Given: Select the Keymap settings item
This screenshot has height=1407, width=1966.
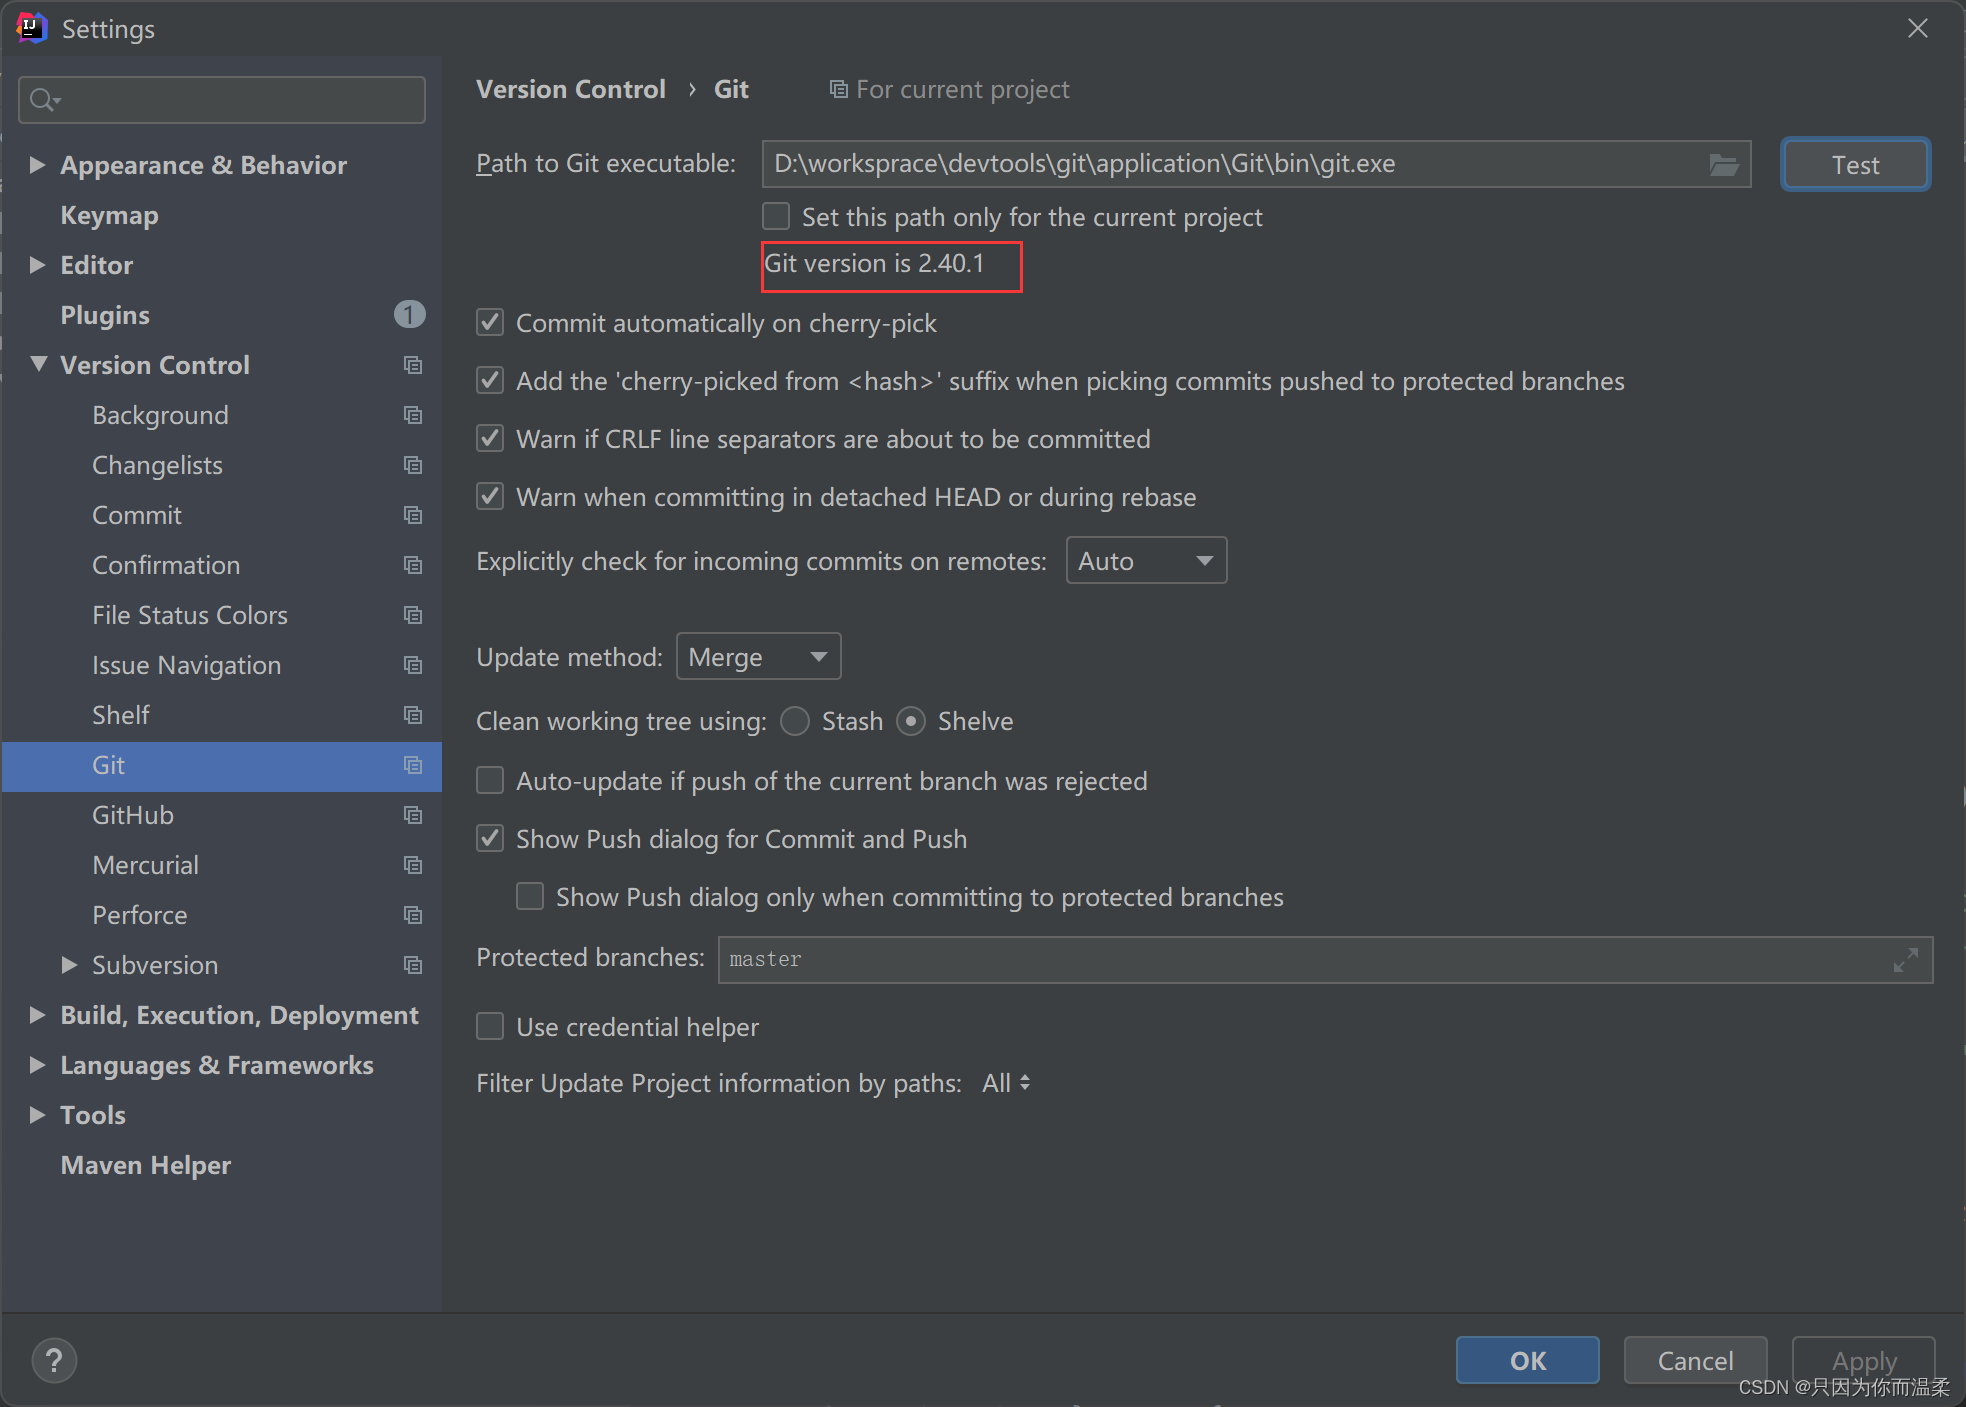Looking at the screenshot, I should tap(109, 215).
